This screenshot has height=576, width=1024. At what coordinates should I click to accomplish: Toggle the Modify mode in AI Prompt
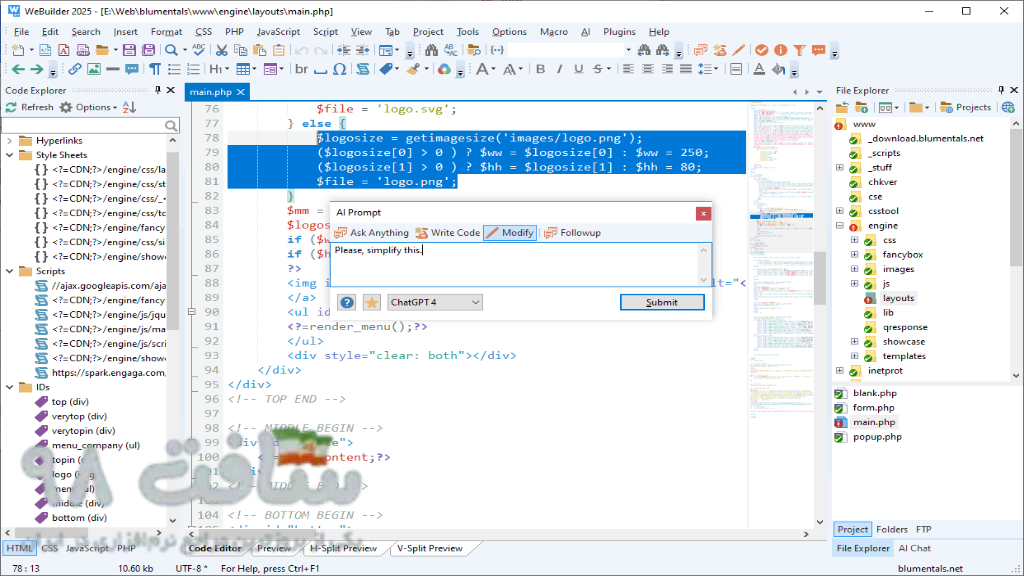click(x=510, y=232)
